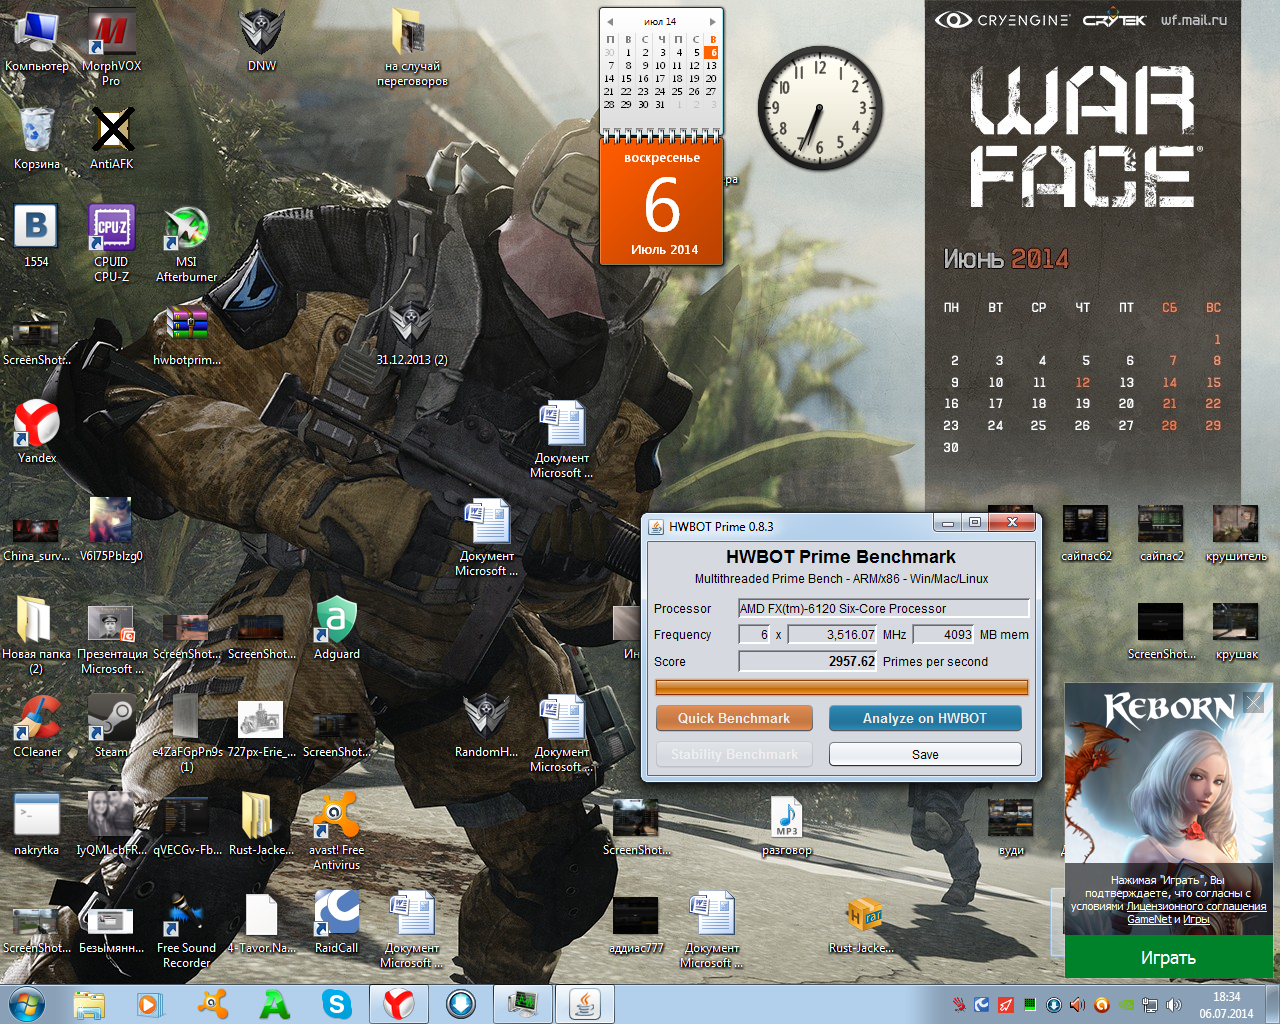This screenshot has width=1280, height=1024.
Task: Click the benchmark progress bar
Action: (841, 688)
